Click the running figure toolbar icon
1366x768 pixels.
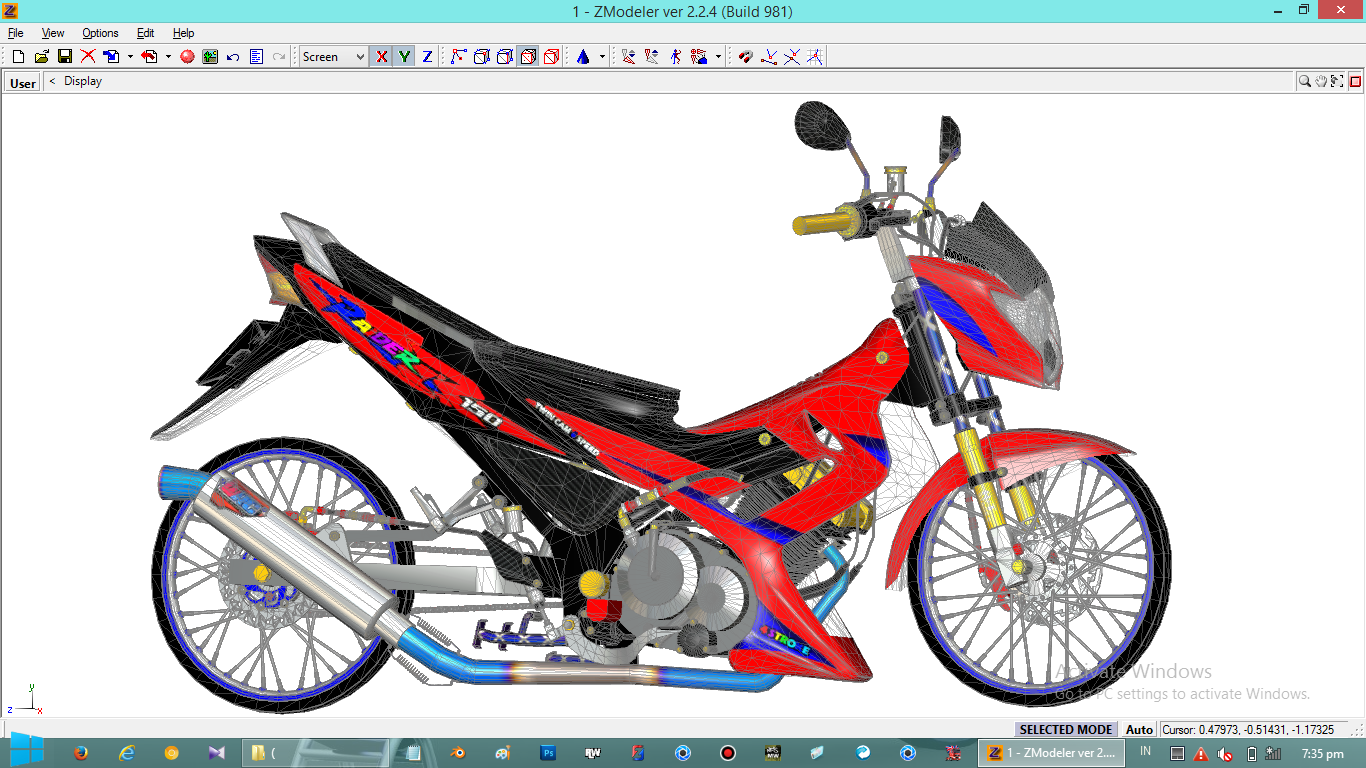676,57
